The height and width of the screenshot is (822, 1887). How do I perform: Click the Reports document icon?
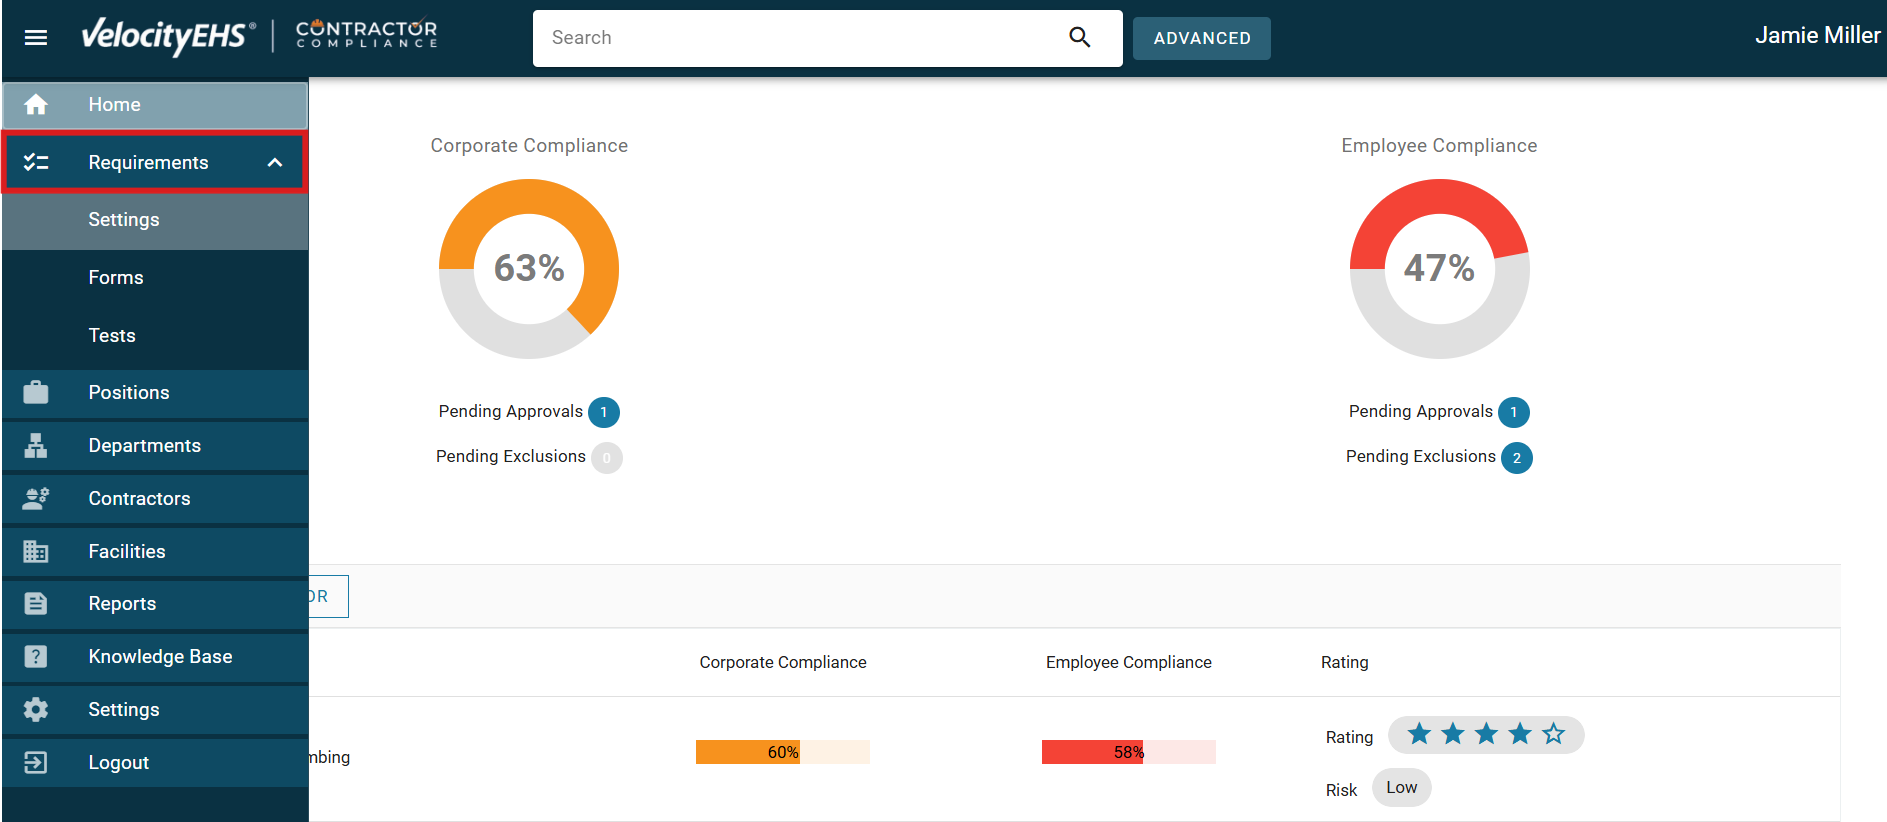(36, 604)
